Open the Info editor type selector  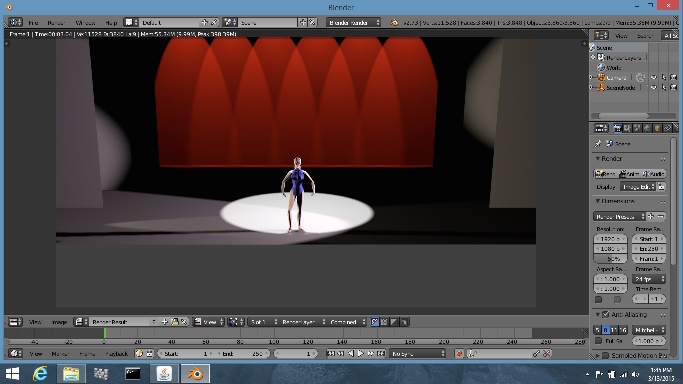[x=16, y=22]
